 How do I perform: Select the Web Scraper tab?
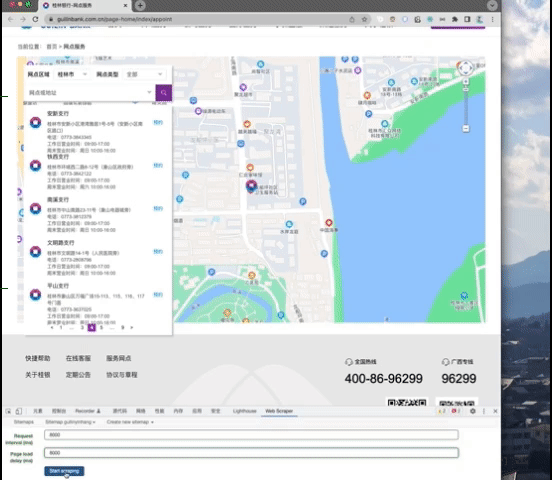279,411
